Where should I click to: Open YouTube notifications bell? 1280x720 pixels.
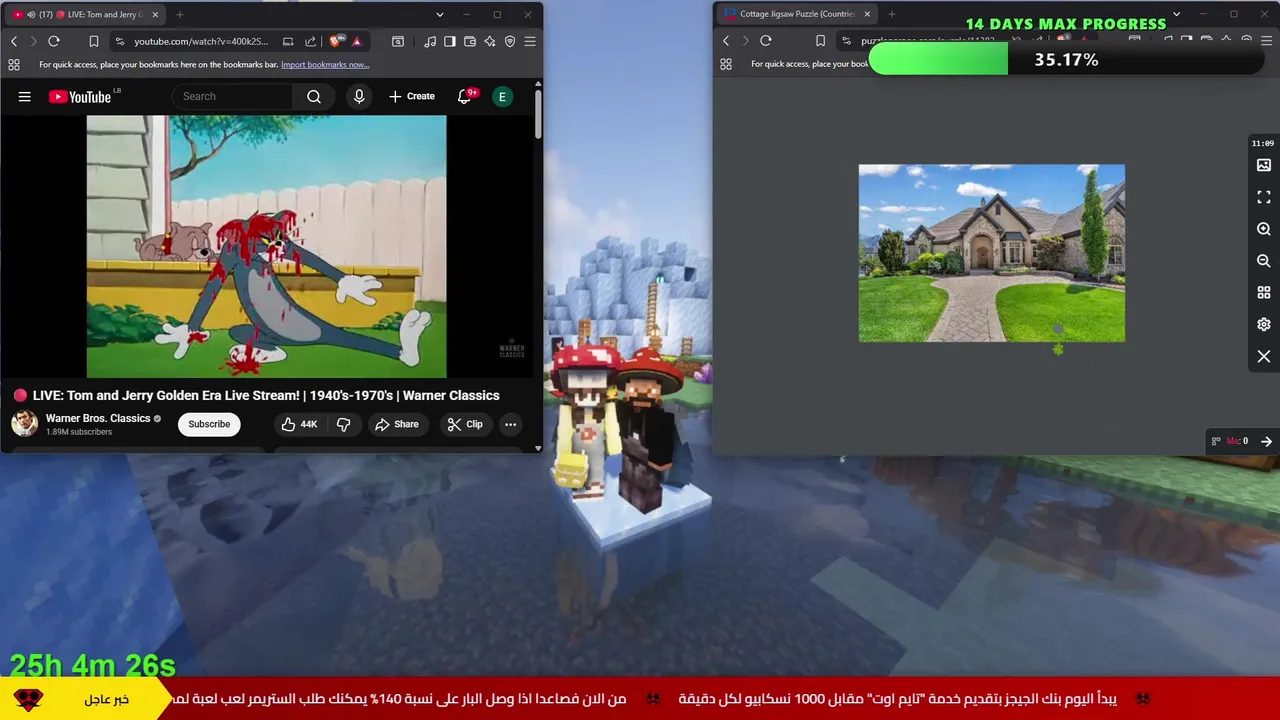point(464,96)
